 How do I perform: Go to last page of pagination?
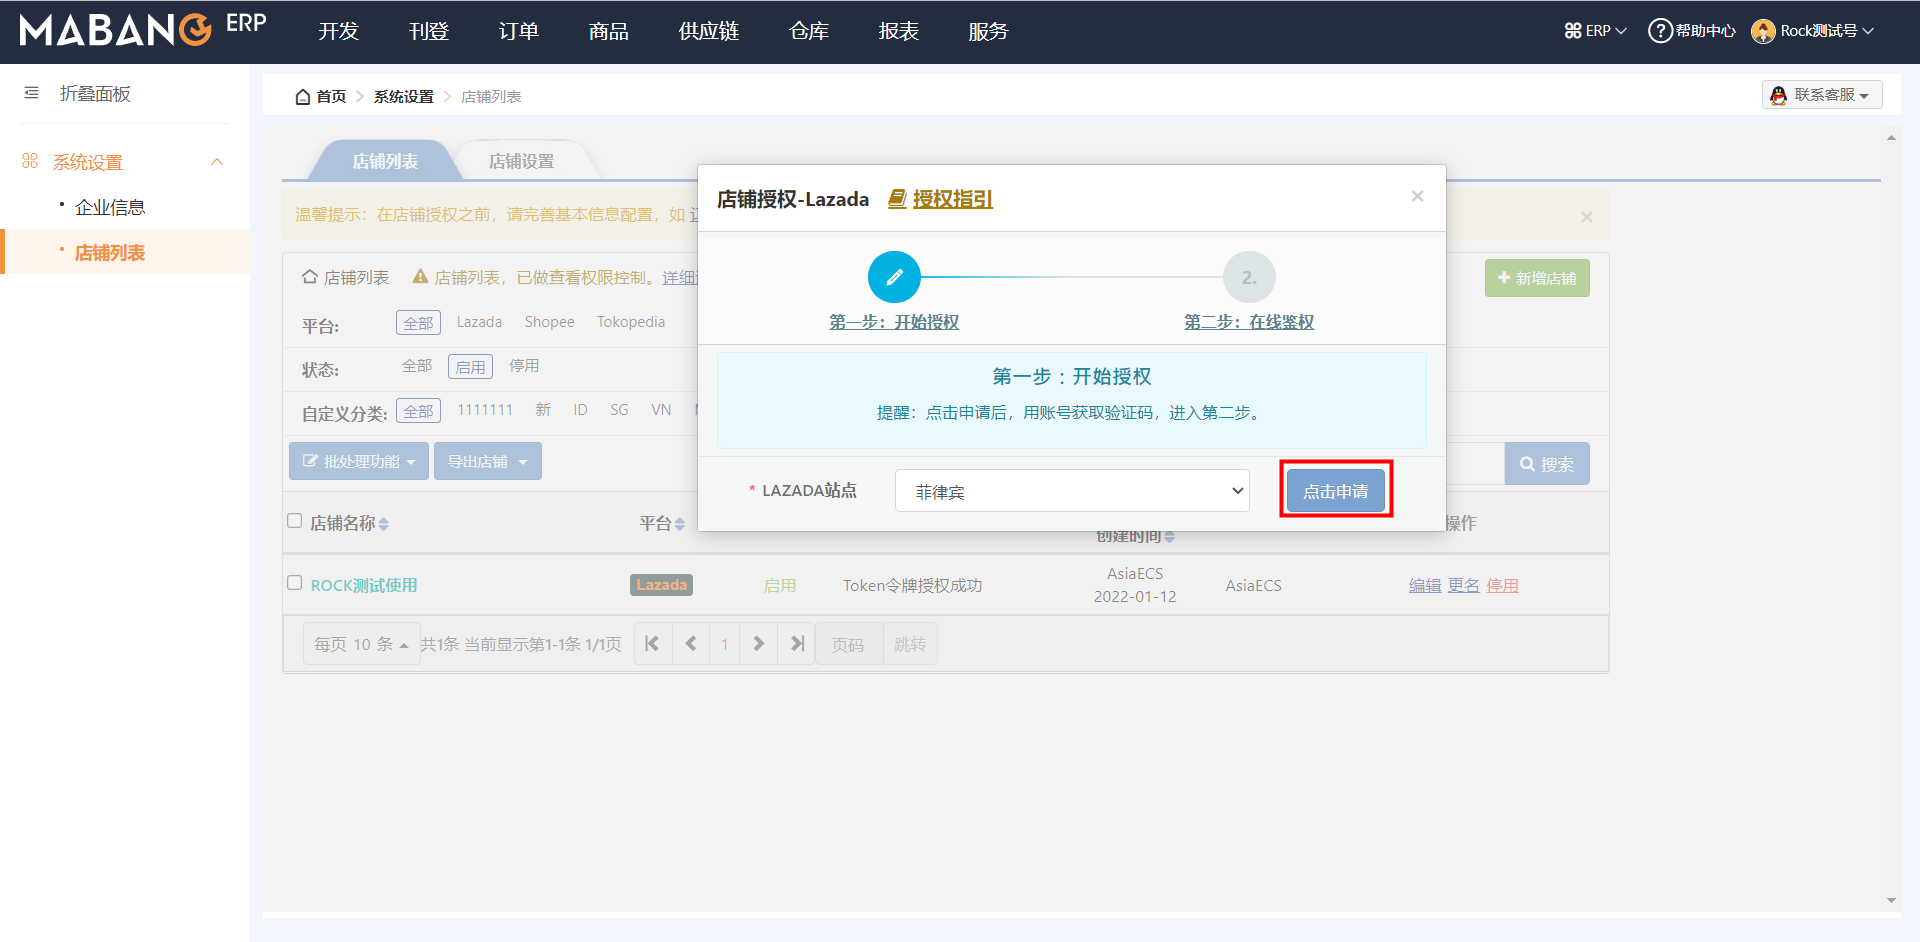(797, 644)
